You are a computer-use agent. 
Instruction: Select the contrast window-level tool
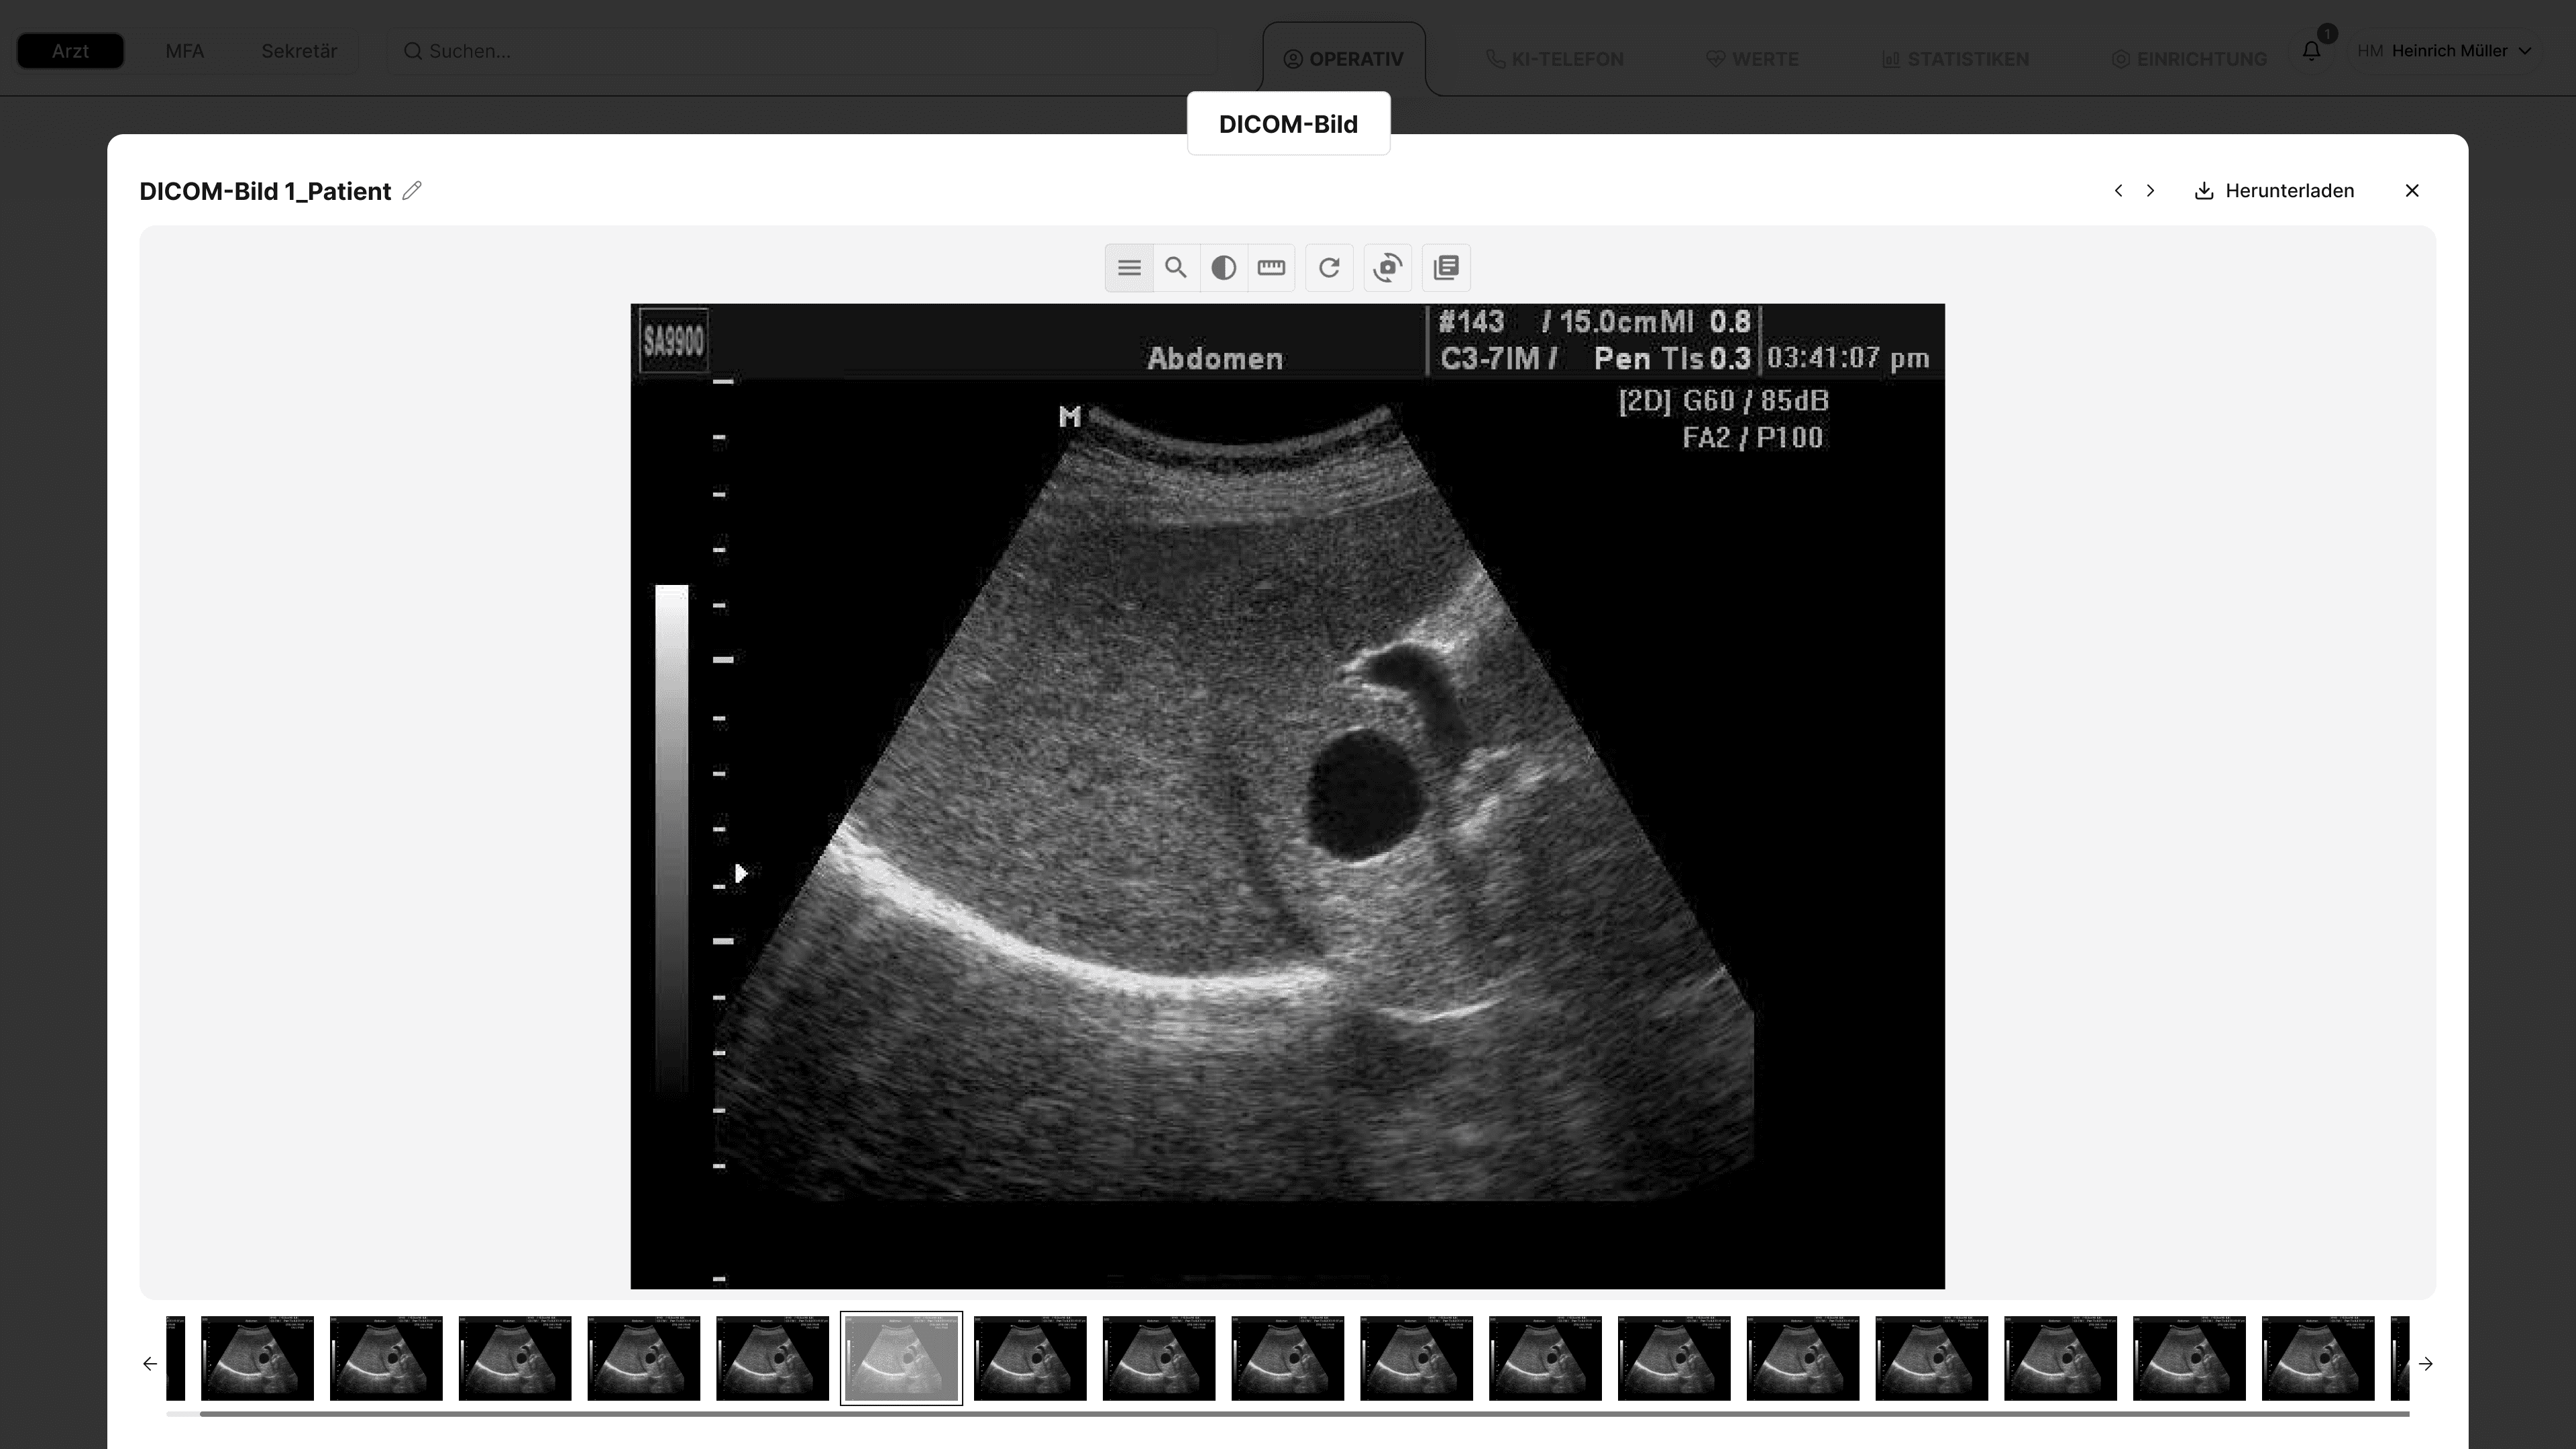pos(1223,268)
